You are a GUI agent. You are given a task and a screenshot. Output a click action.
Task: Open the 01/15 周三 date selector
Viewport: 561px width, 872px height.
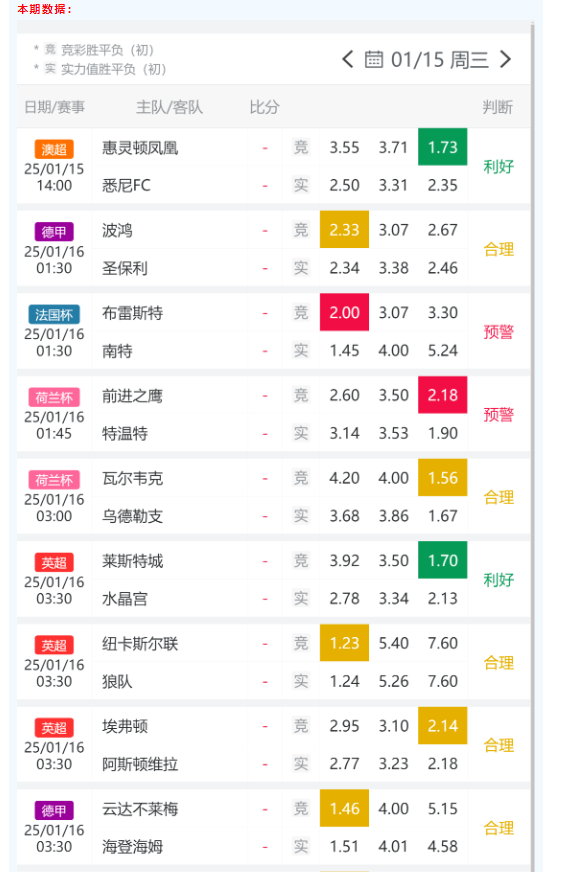tap(440, 60)
